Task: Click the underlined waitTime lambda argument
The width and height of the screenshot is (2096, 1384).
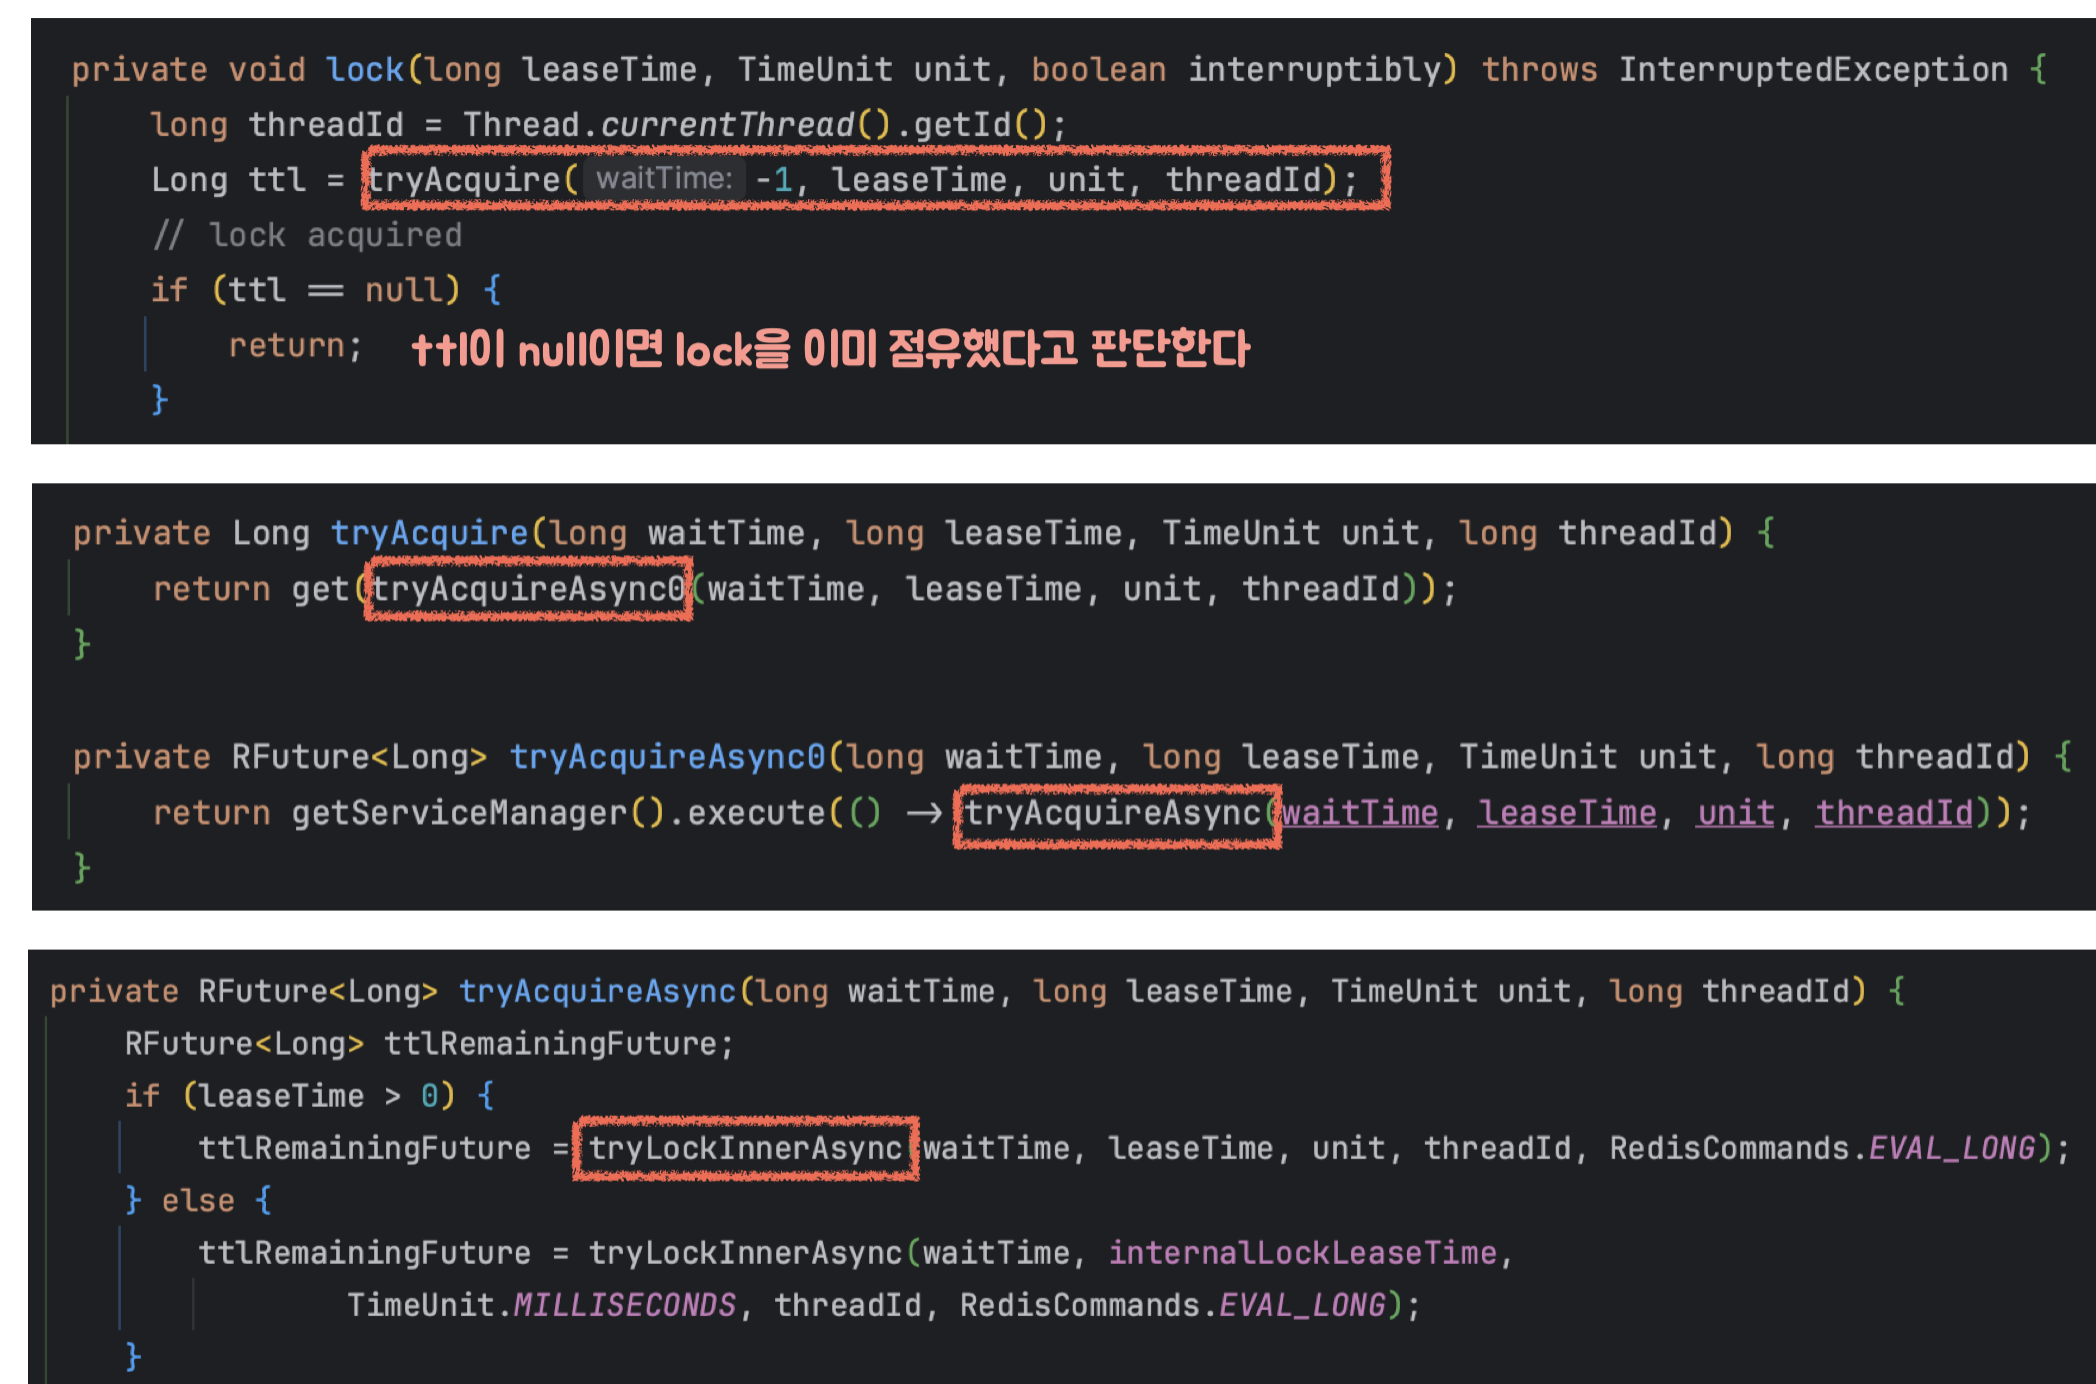Action: pyautogui.click(x=1360, y=813)
